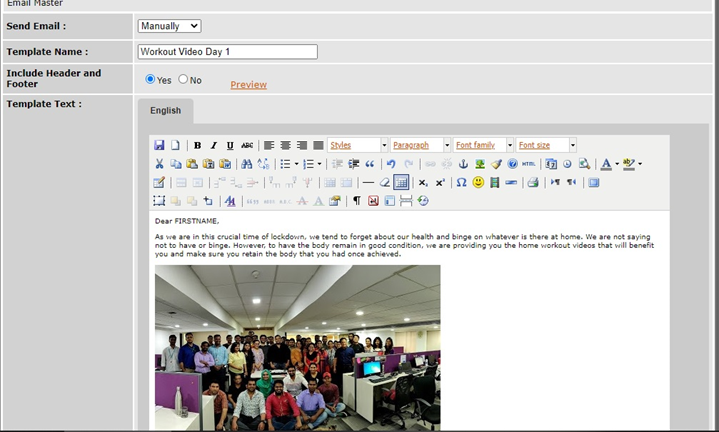Toggle fullscreen editor mode
This screenshot has width=719, height=432.
tap(594, 183)
